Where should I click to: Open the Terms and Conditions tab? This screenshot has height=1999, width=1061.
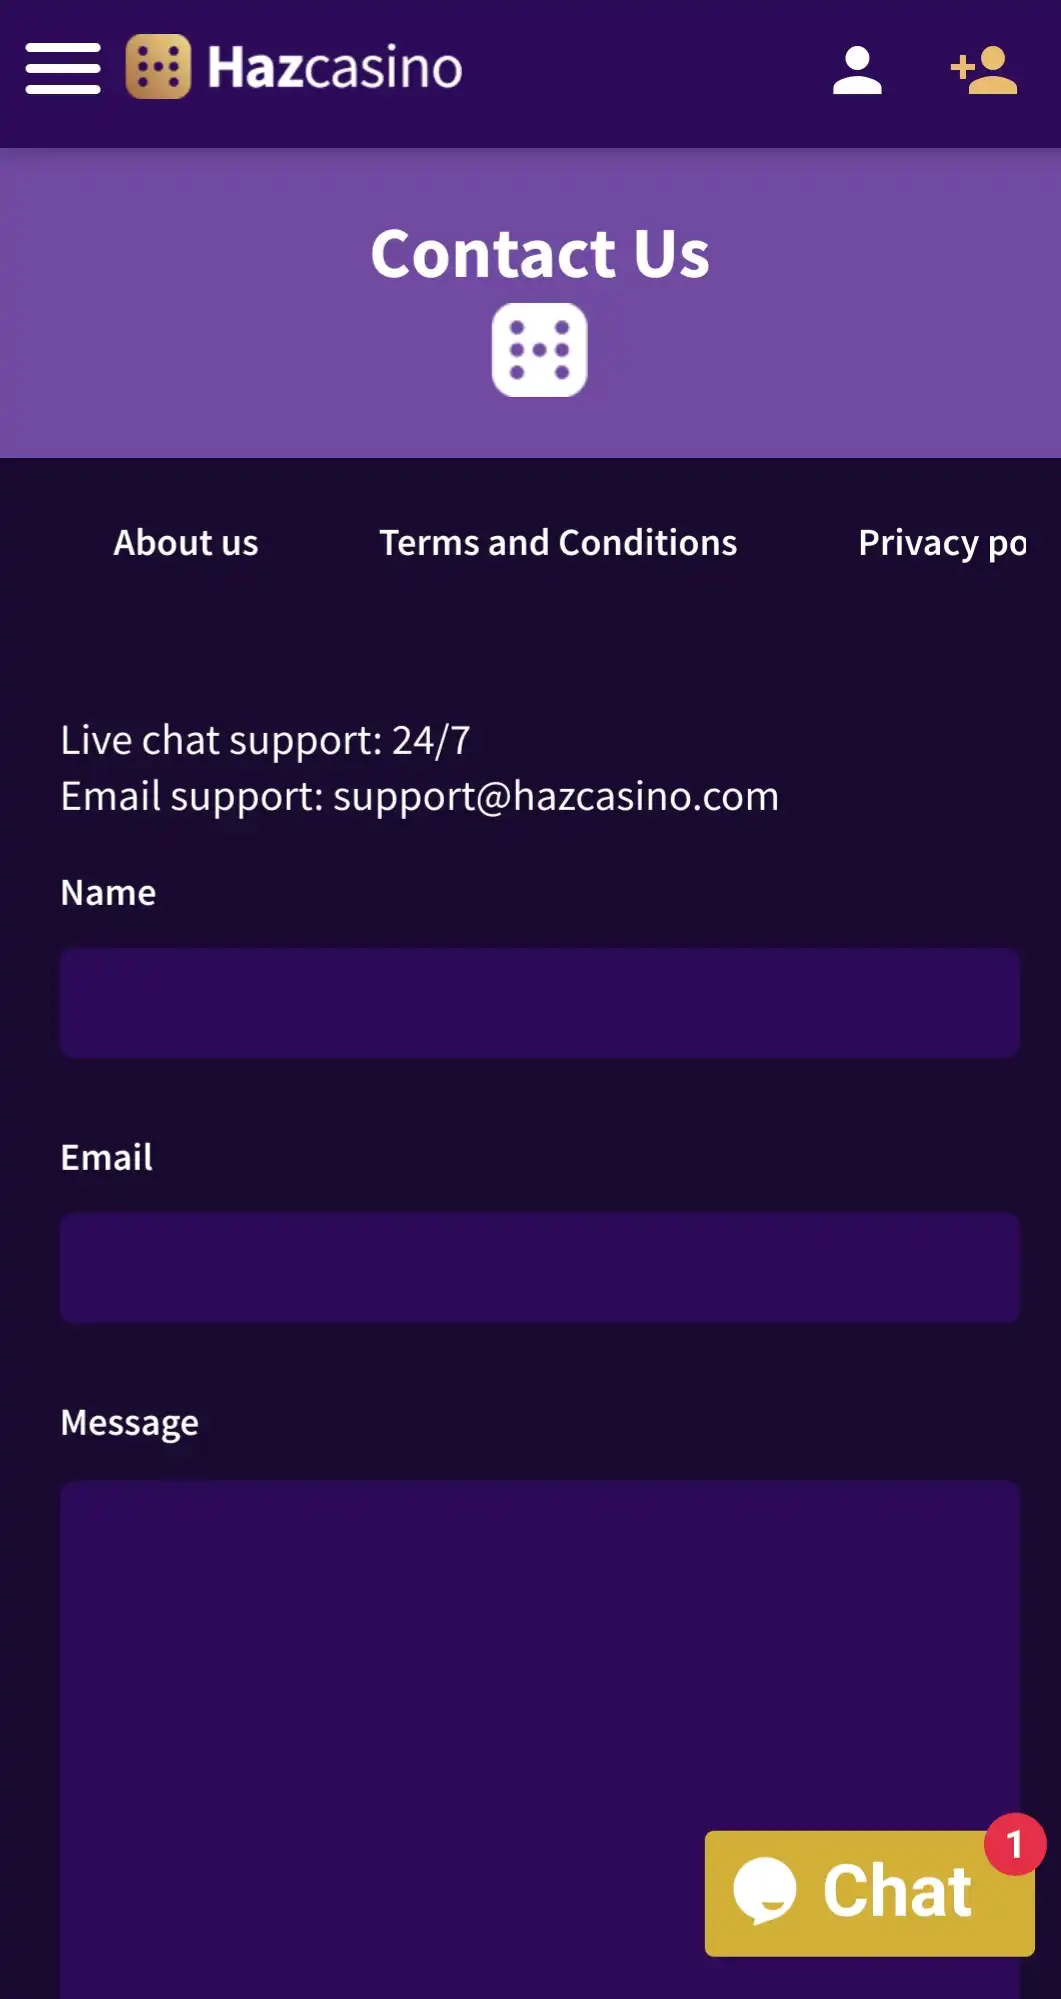click(558, 543)
